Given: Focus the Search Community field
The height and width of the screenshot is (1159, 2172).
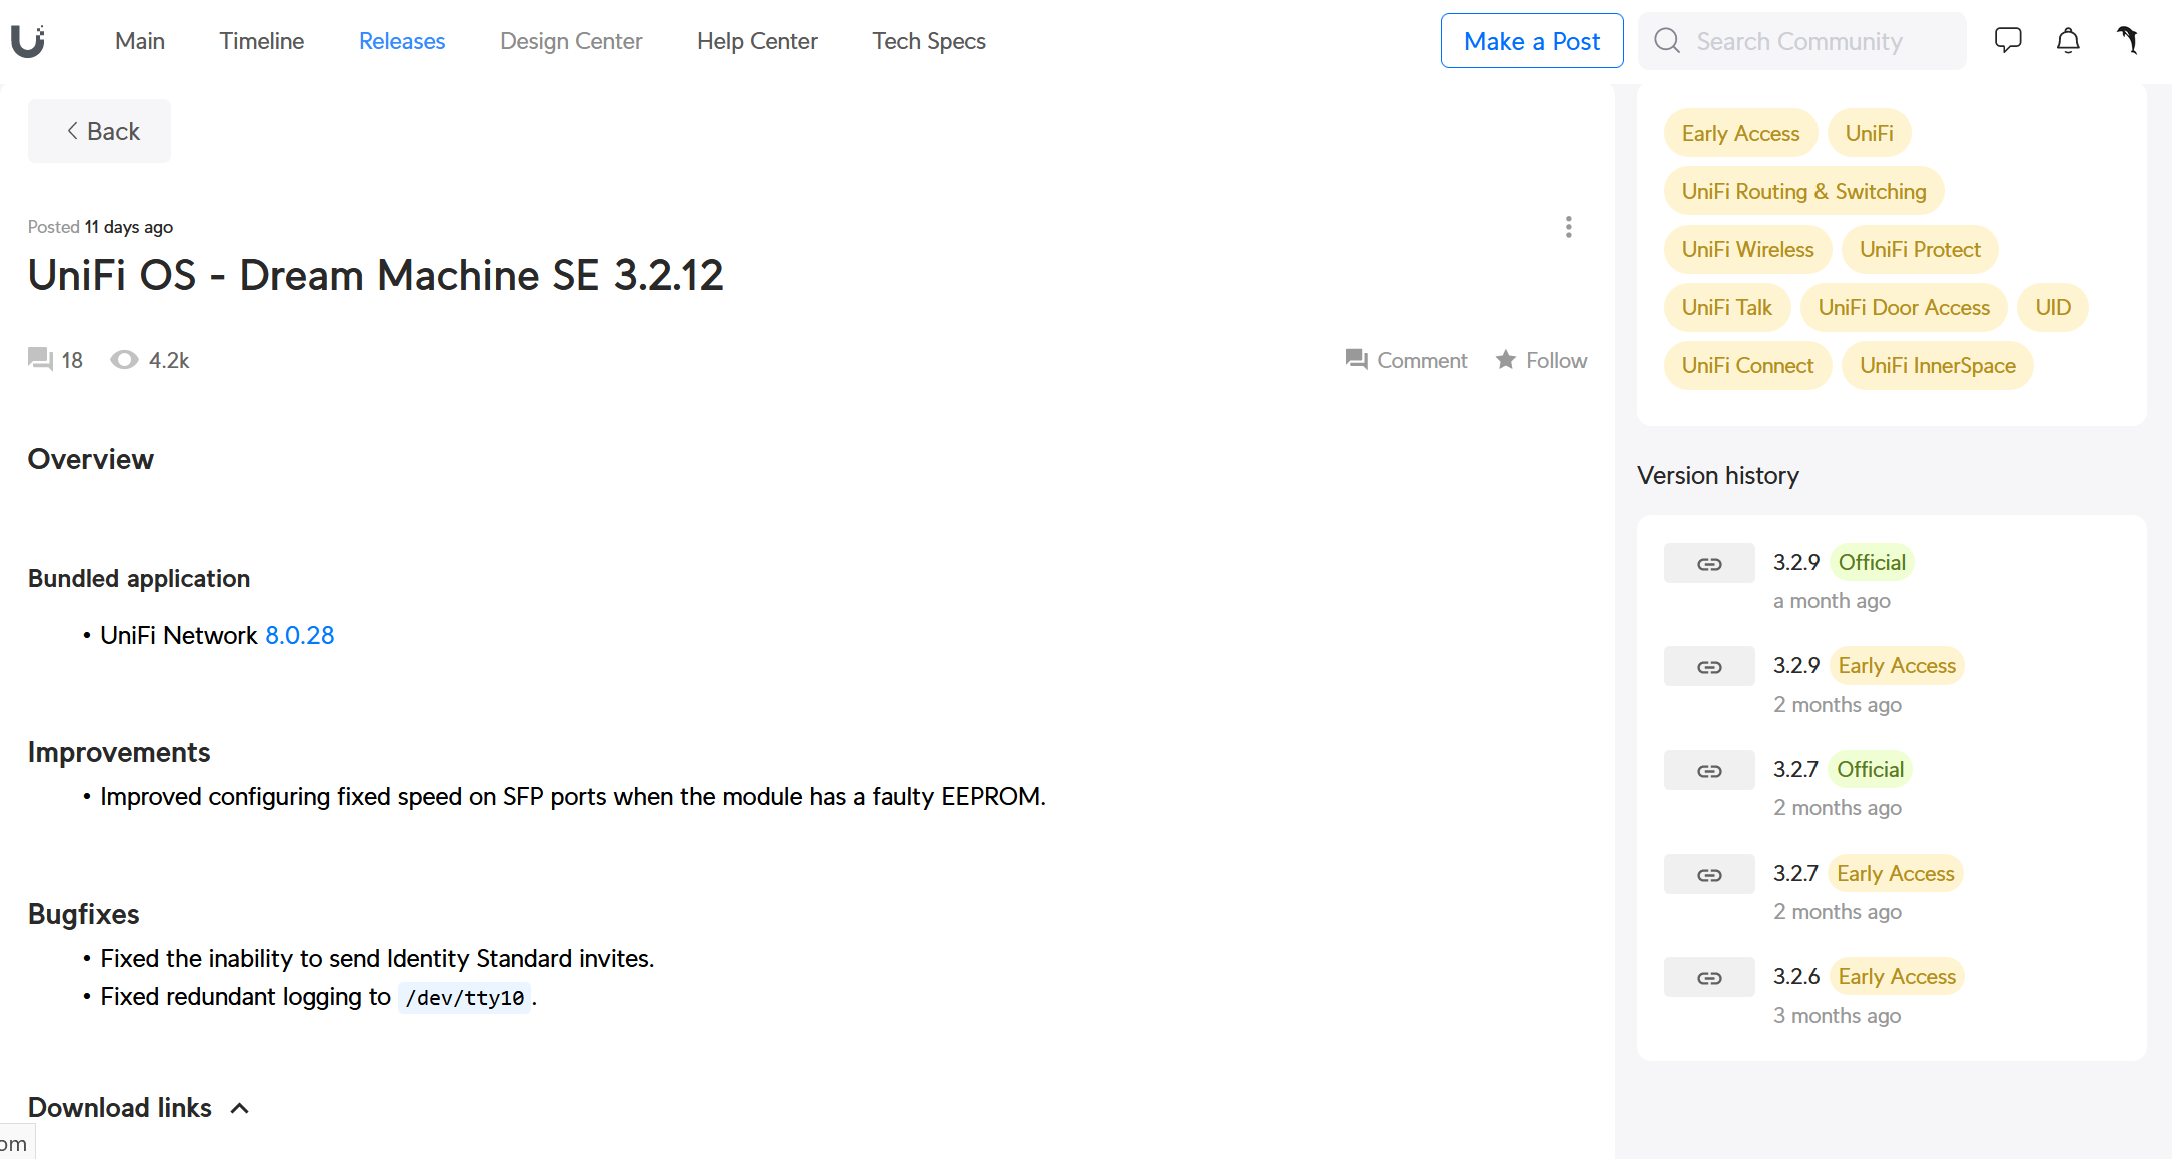Looking at the screenshot, I should [x=1802, y=41].
